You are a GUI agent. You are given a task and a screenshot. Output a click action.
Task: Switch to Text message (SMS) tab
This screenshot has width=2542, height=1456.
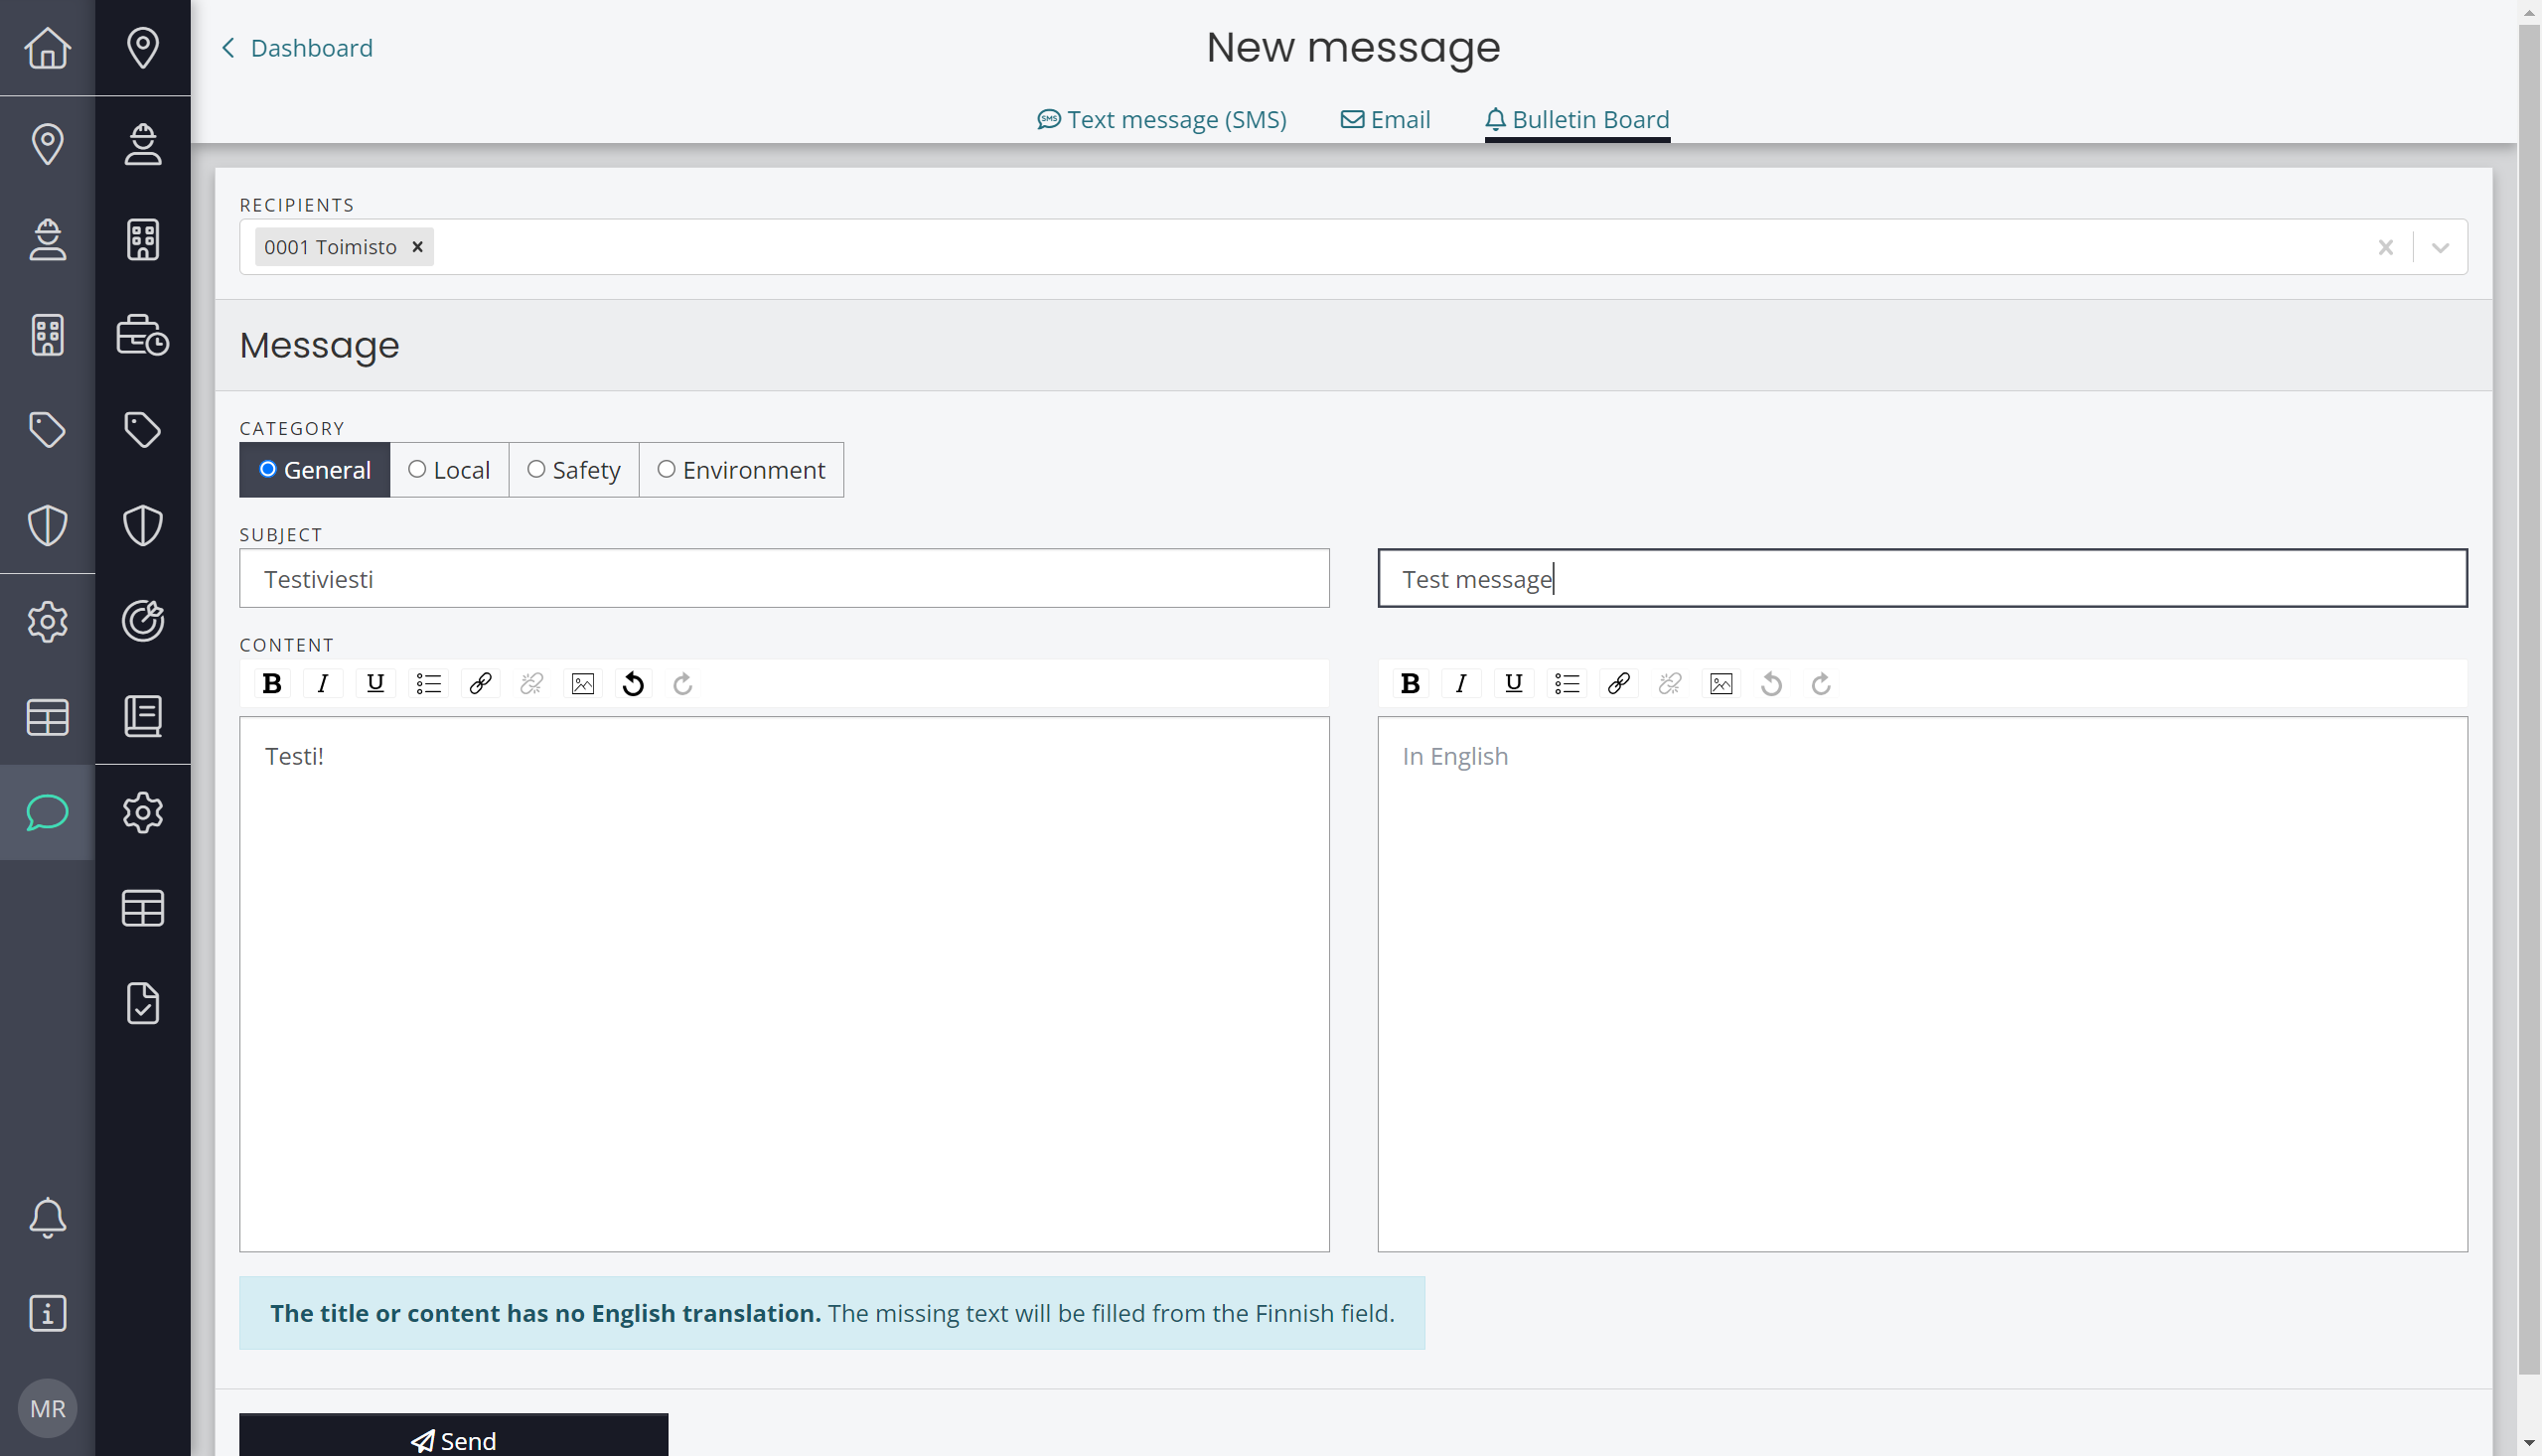point(1161,120)
